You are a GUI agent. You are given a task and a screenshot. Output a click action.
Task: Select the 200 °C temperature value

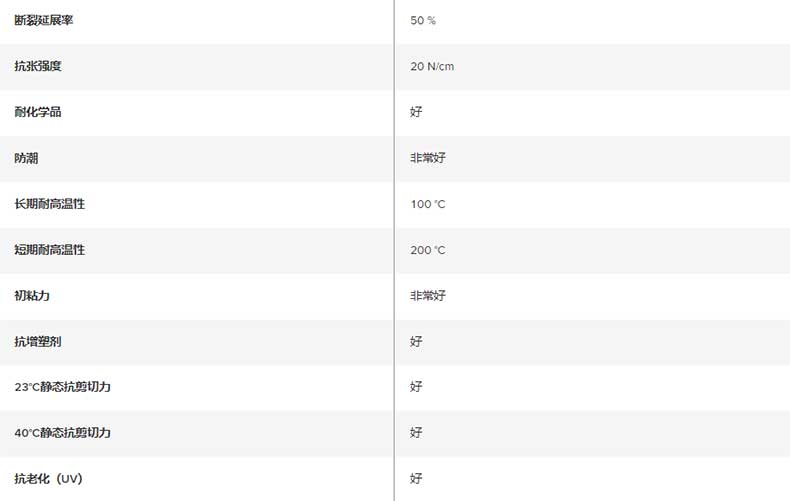(x=428, y=250)
